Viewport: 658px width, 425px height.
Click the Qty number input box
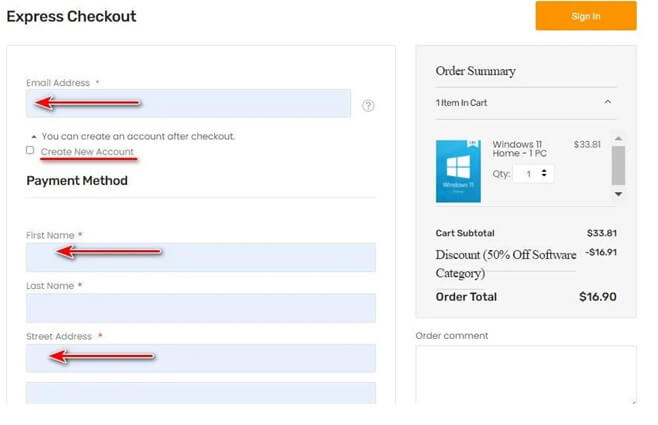[525, 173]
